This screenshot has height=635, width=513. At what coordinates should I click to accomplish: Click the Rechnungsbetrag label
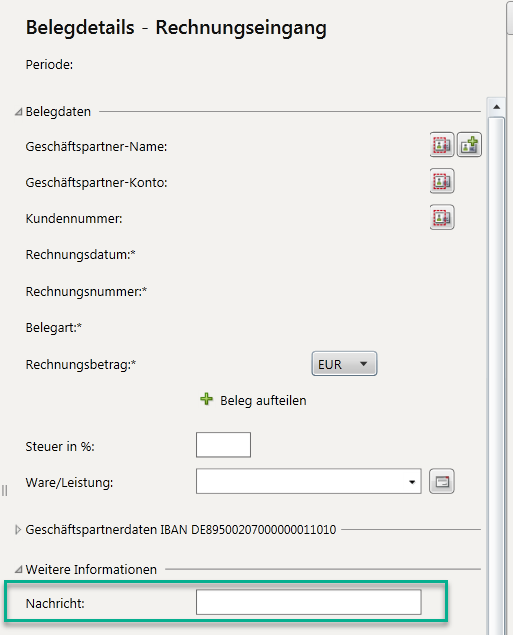point(81,364)
